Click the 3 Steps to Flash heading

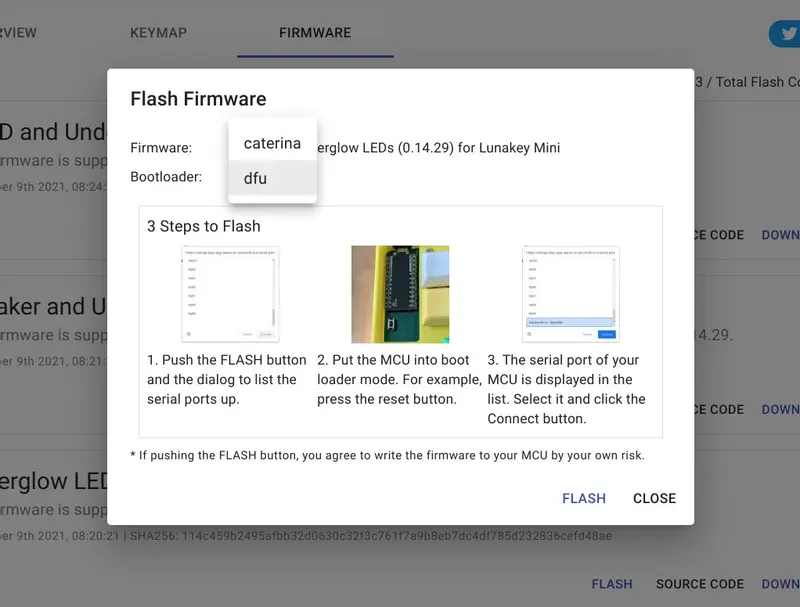click(x=204, y=226)
